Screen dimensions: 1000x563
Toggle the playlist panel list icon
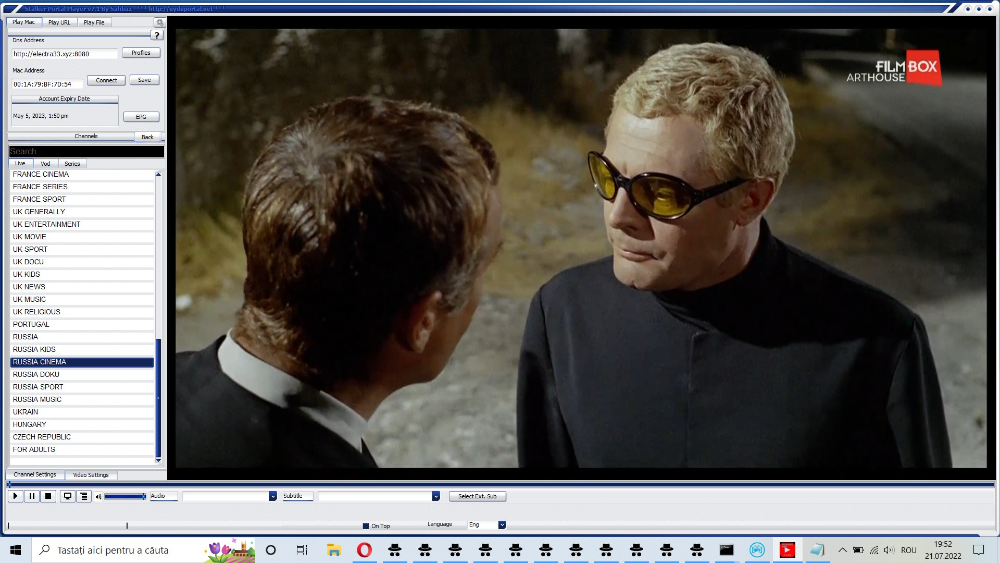(84, 496)
